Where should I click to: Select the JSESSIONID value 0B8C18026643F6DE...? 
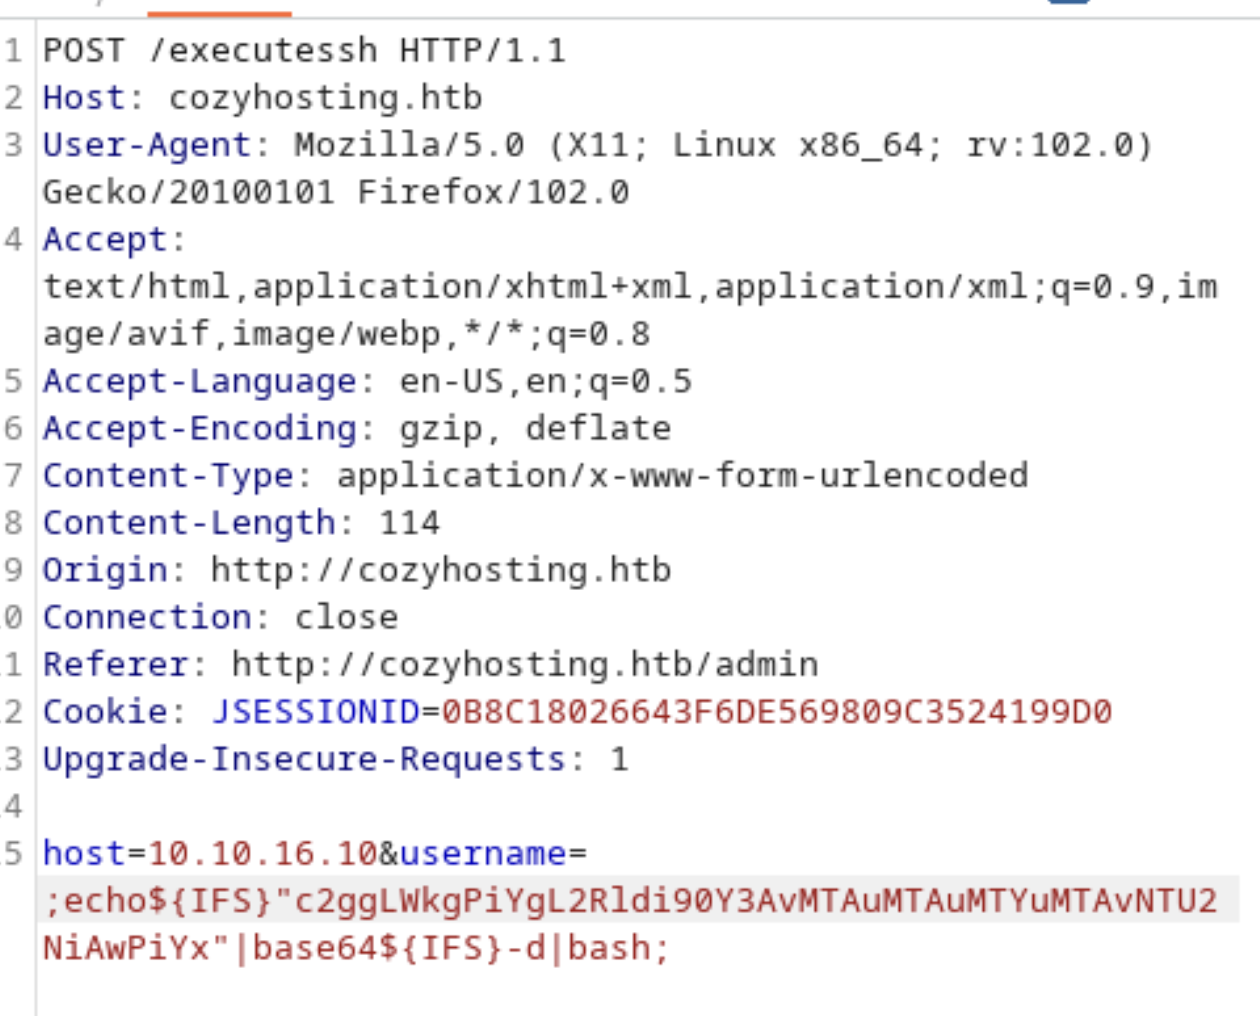pos(777,711)
